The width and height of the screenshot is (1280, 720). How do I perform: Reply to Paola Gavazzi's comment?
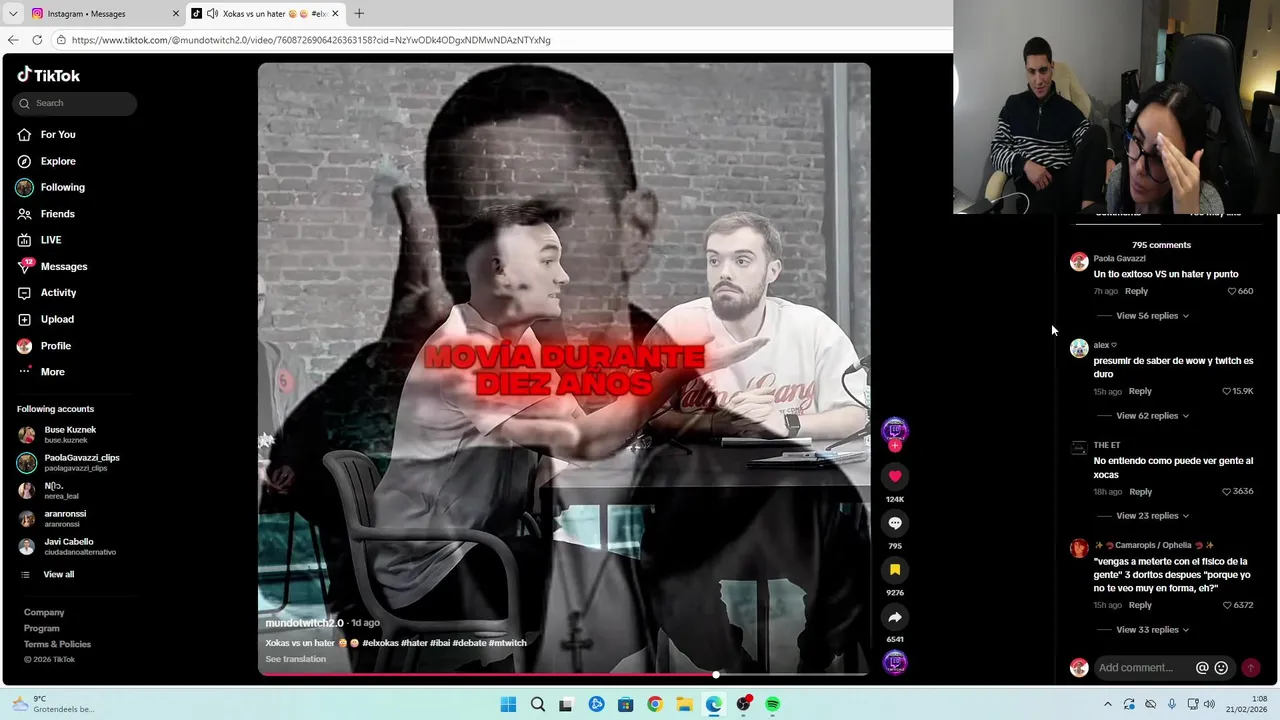coord(1136,291)
